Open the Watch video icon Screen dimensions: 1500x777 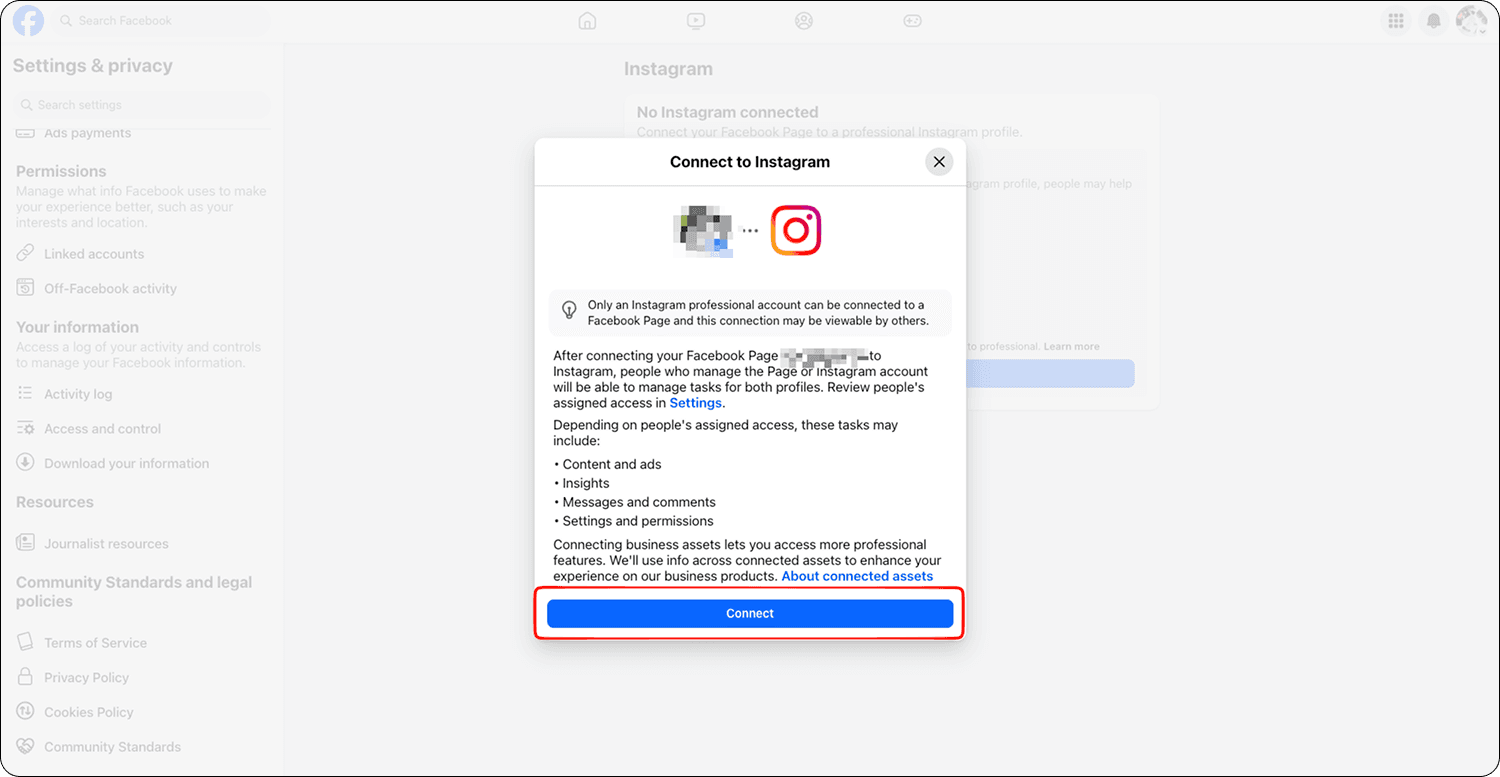tap(696, 21)
